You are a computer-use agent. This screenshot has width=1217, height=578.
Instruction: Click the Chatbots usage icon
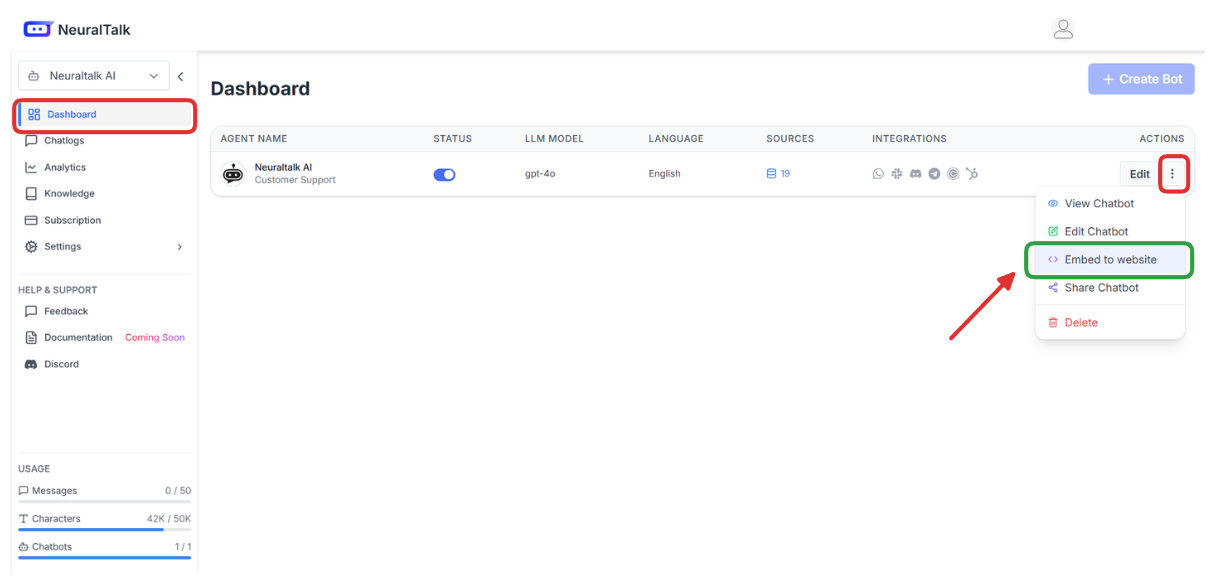[24, 547]
